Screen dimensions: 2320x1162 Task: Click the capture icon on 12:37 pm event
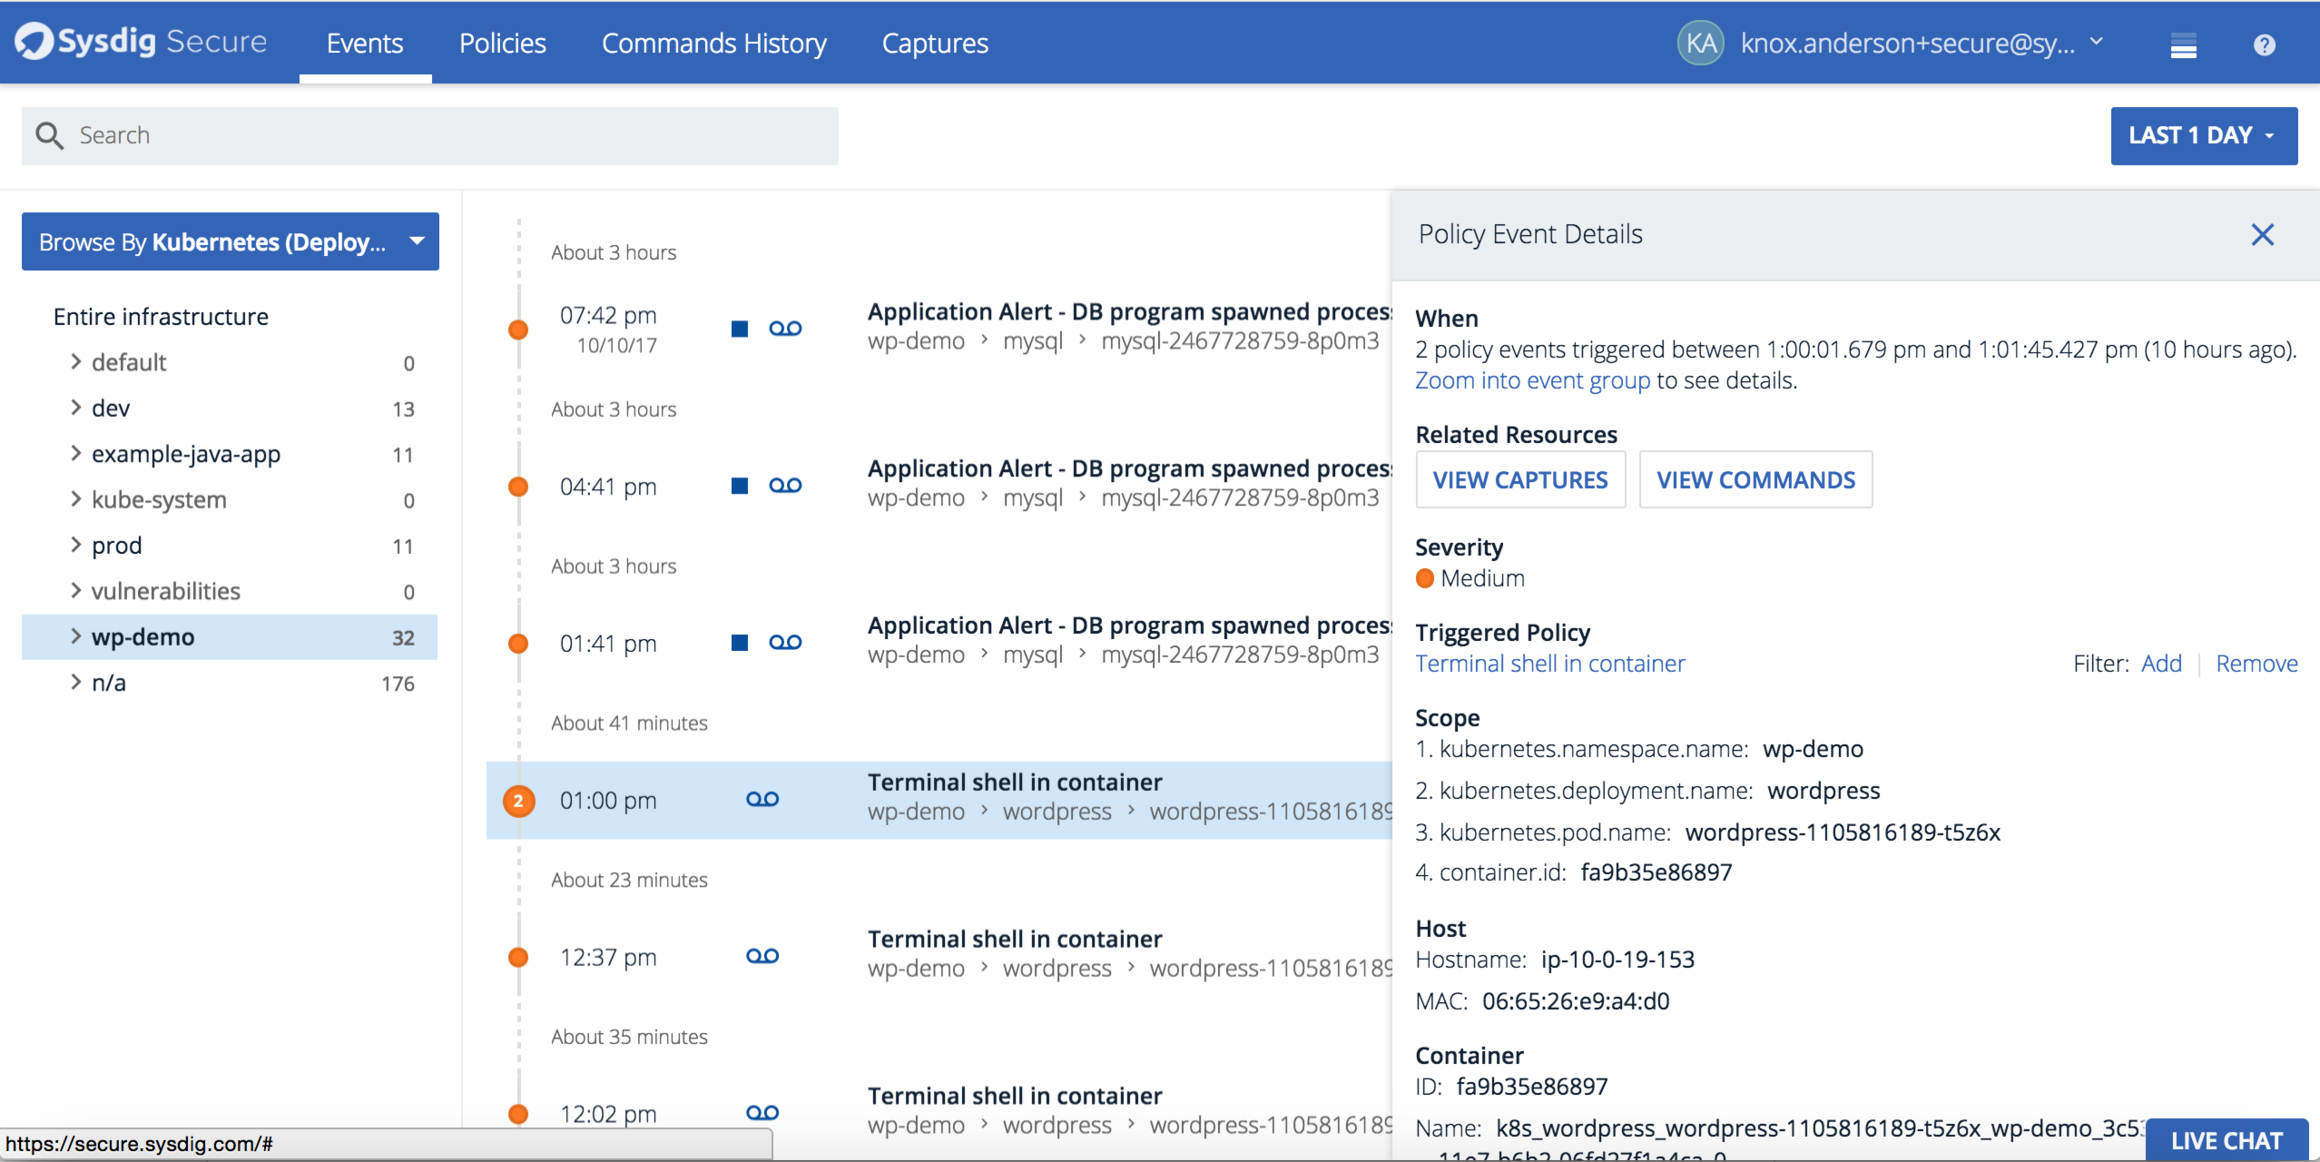click(762, 956)
